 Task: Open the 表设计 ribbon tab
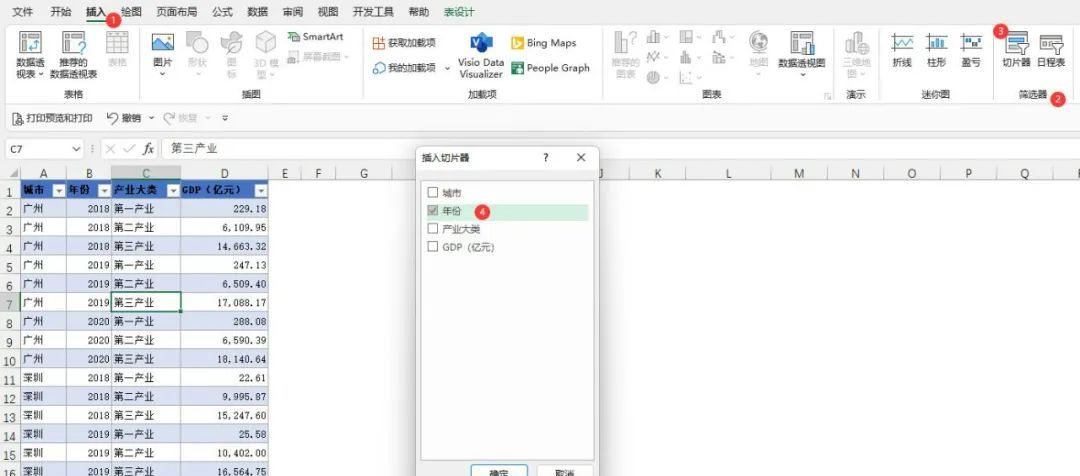pos(459,12)
